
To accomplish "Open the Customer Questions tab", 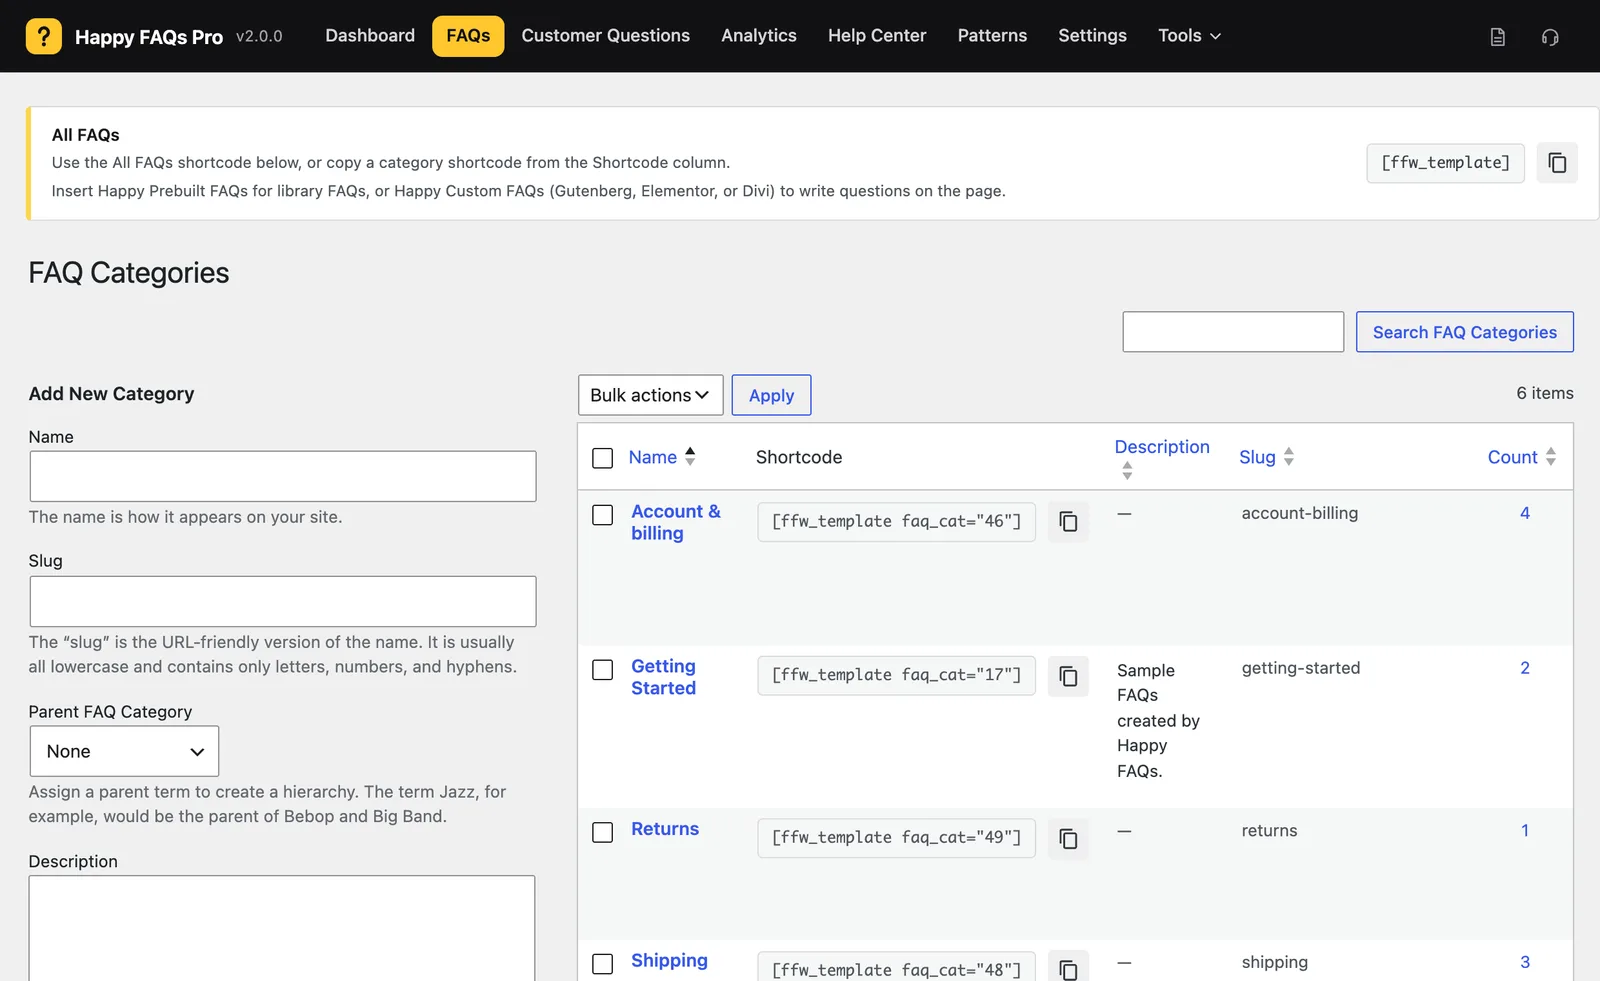I will [605, 36].
